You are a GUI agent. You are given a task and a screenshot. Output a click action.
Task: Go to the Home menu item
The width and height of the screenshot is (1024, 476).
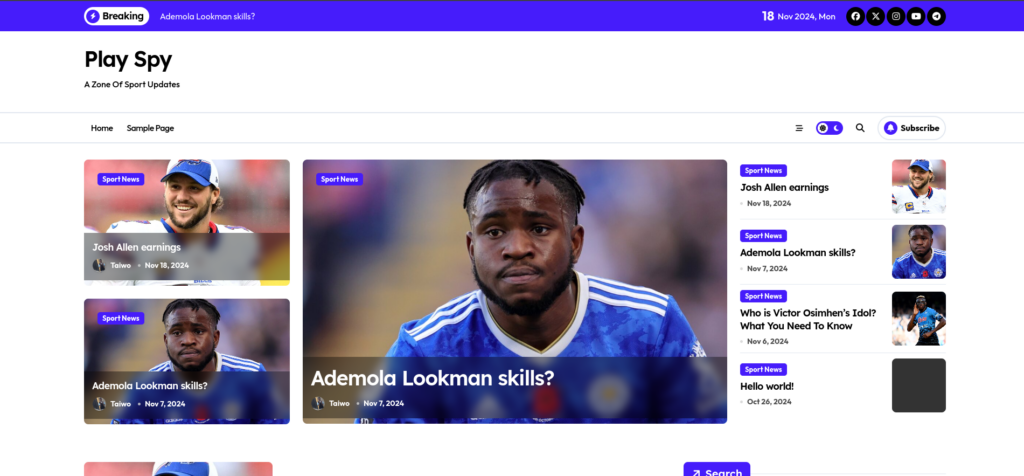(102, 128)
